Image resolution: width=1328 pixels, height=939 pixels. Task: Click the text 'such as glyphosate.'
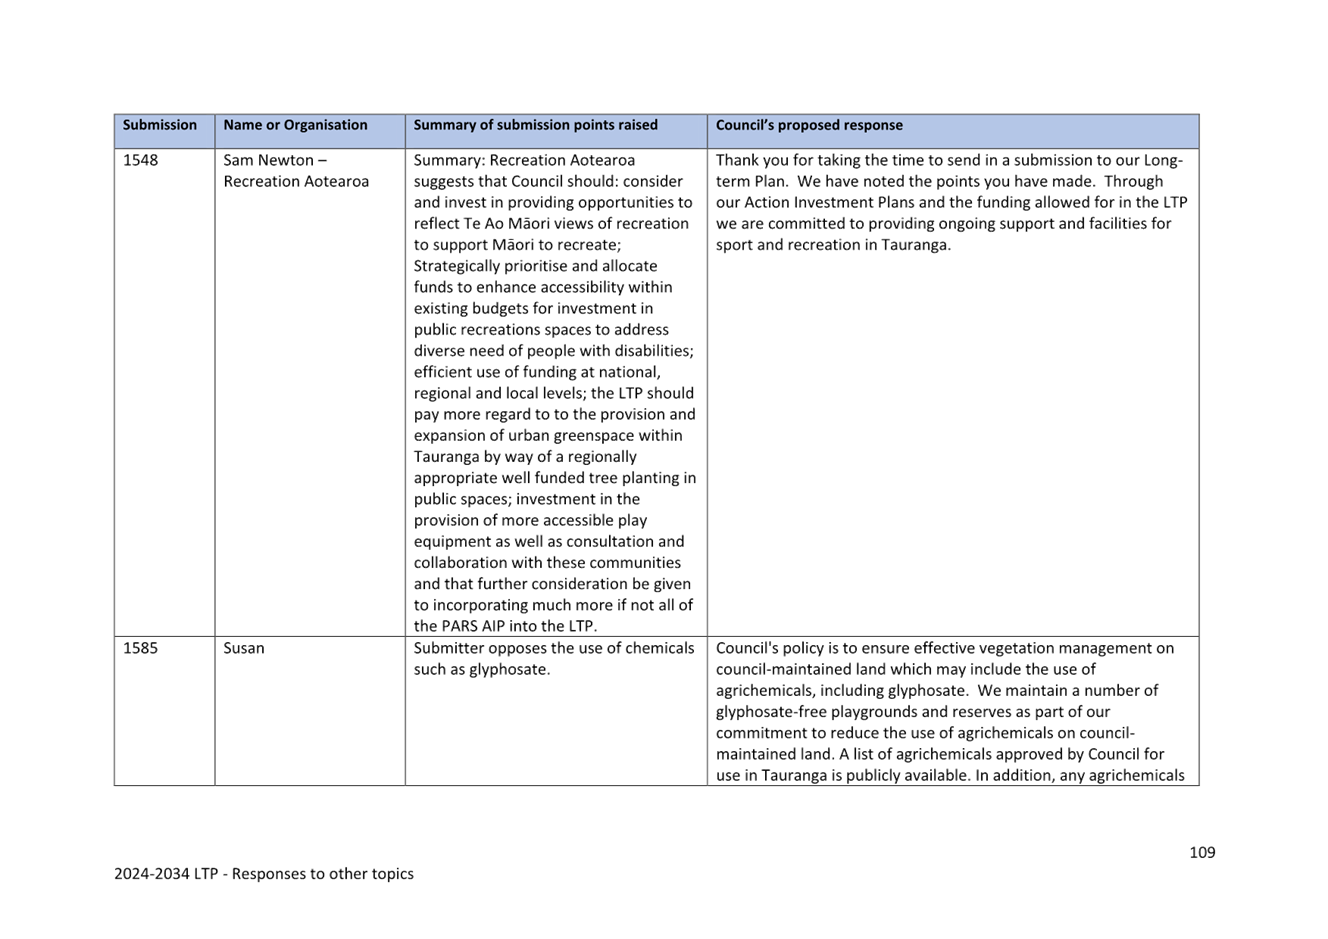pos(482,669)
